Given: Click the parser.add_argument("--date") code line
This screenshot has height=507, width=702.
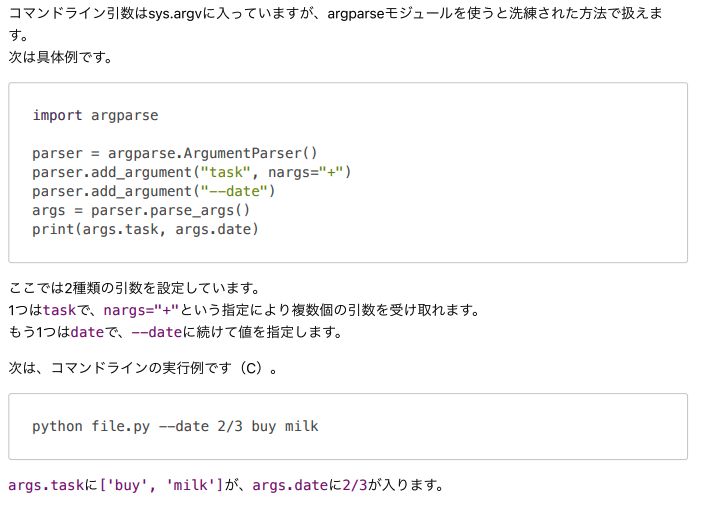Looking at the screenshot, I should (x=153, y=191).
